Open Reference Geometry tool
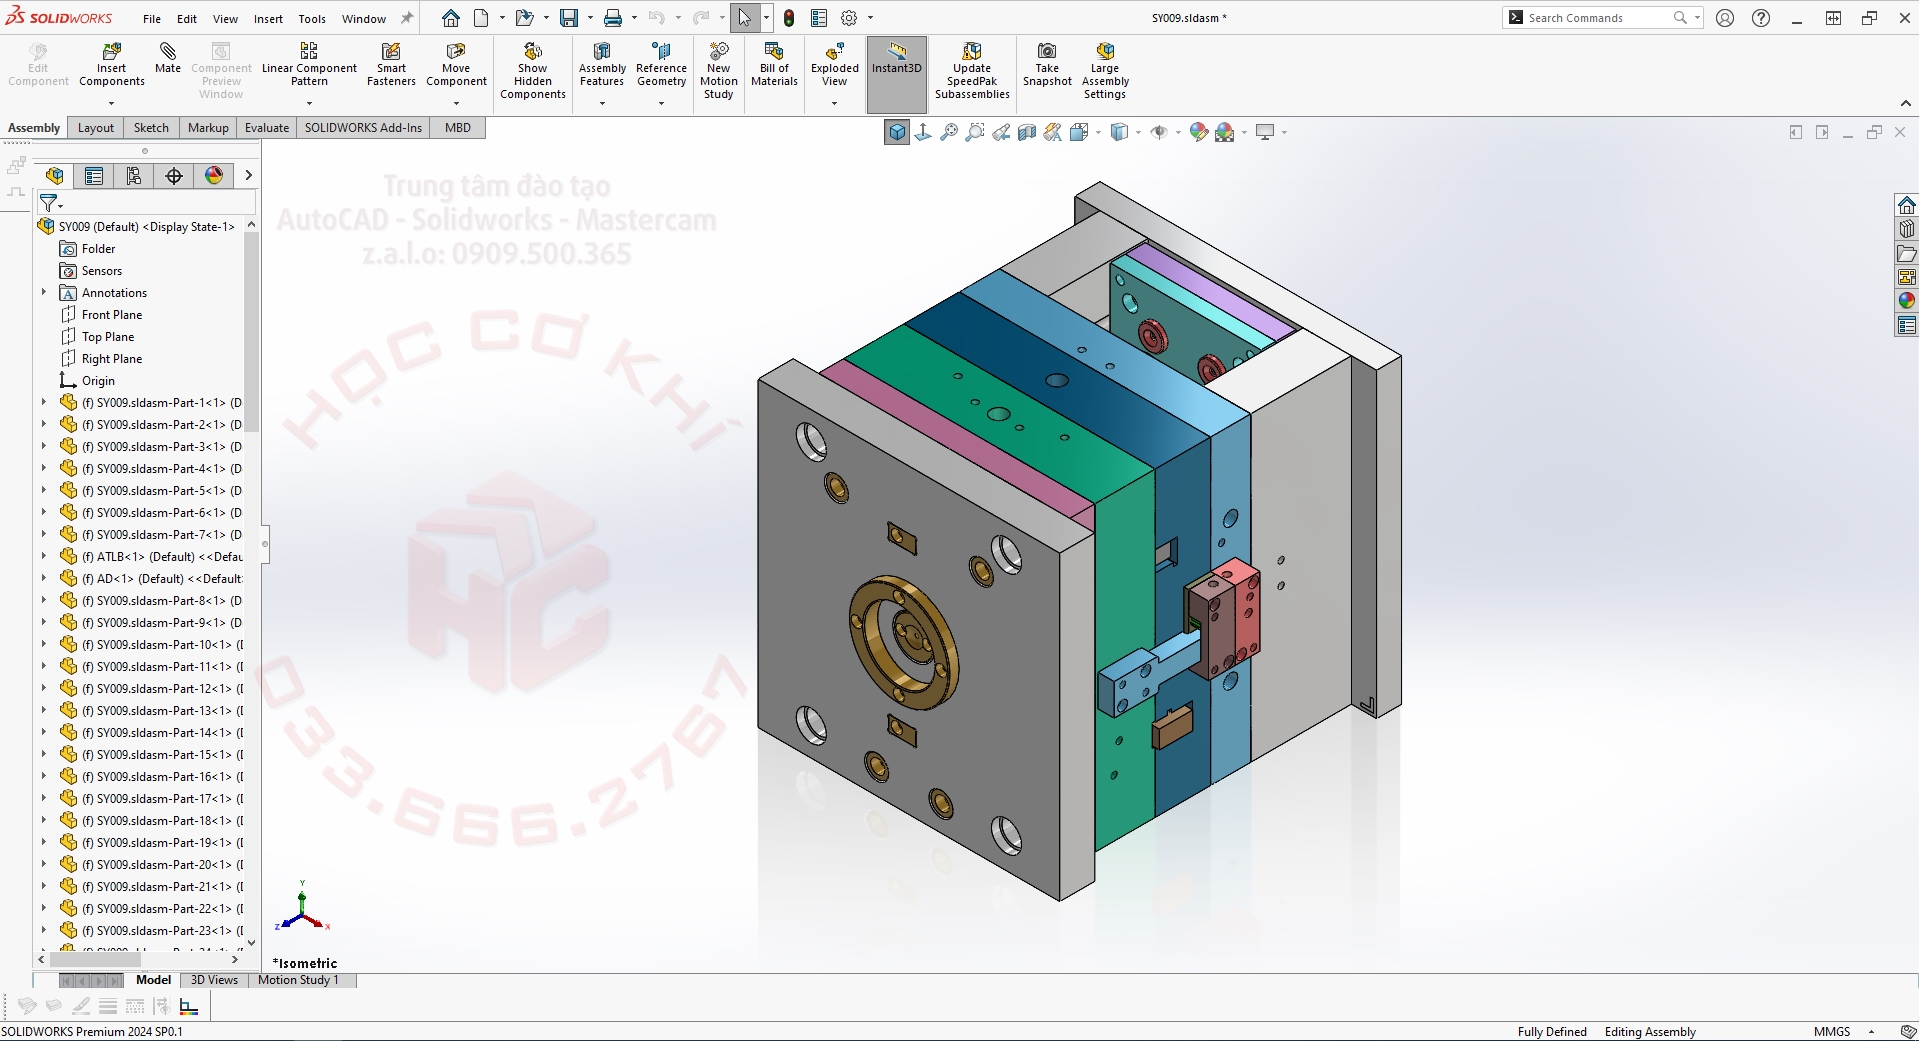Image resolution: width=1919 pixels, height=1041 pixels. [661, 65]
